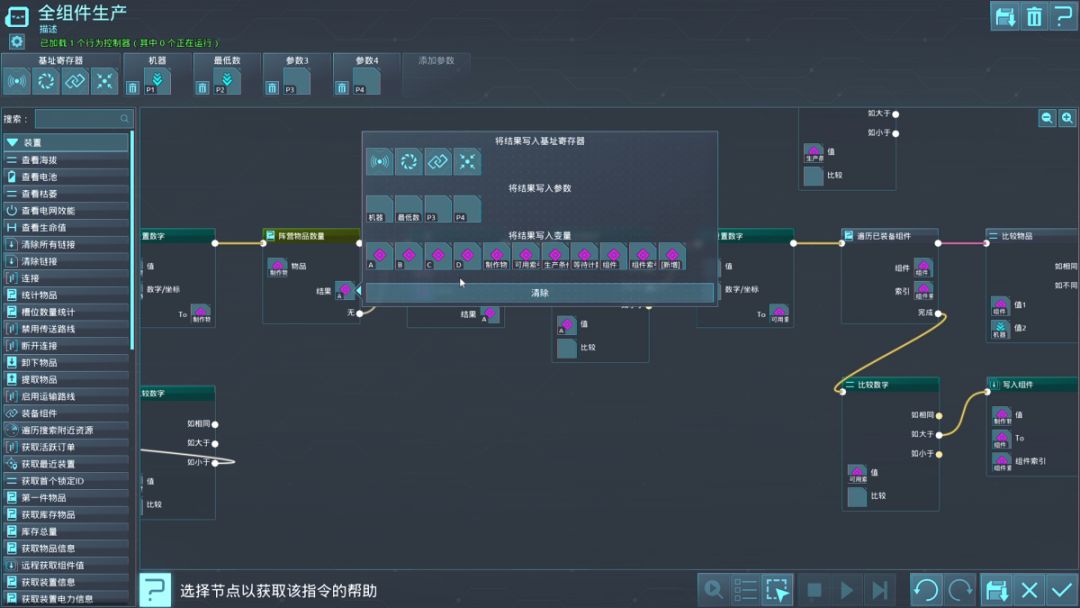Screen dimensions: 1080x608
Task: Select variable B in the popup
Action: point(408,256)
